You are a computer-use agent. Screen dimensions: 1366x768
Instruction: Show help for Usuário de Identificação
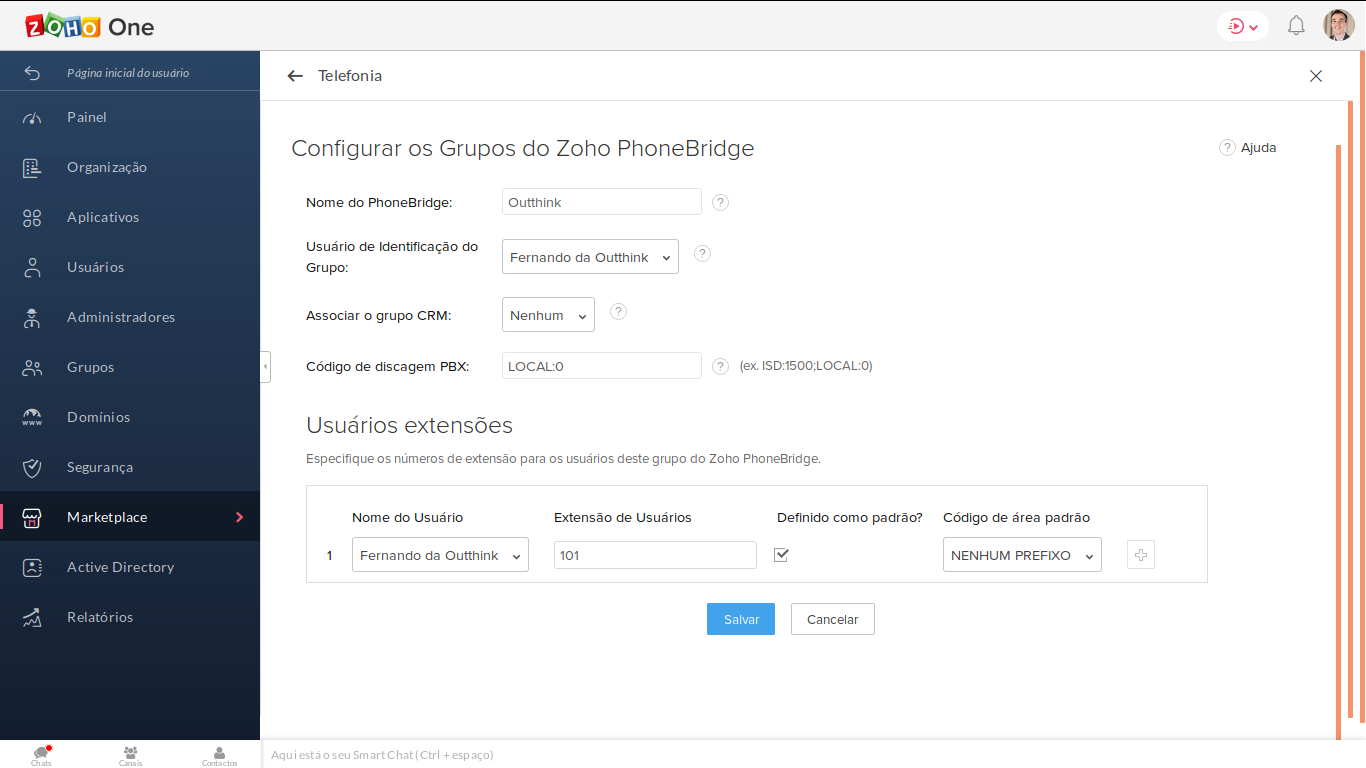[x=702, y=253]
